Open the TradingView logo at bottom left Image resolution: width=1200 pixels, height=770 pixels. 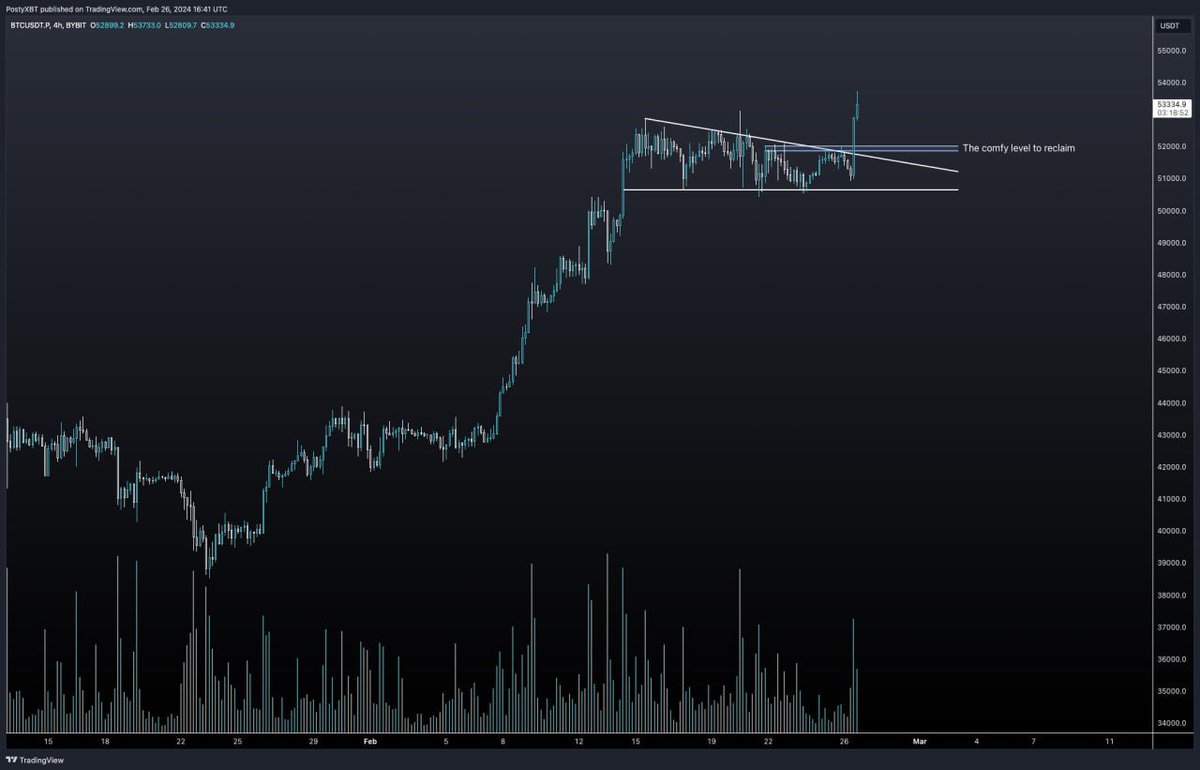[34, 759]
